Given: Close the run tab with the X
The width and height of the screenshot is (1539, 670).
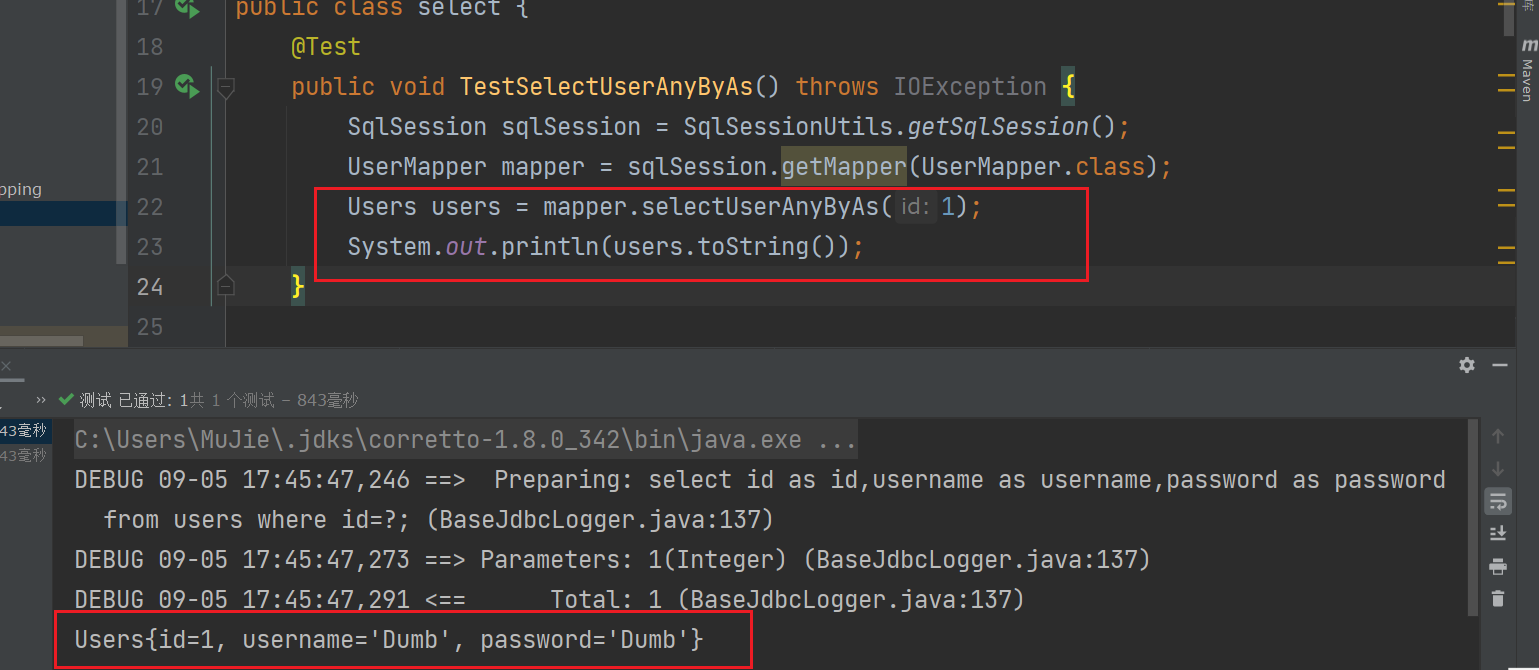Looking at the screenshot, I should 8,367.
